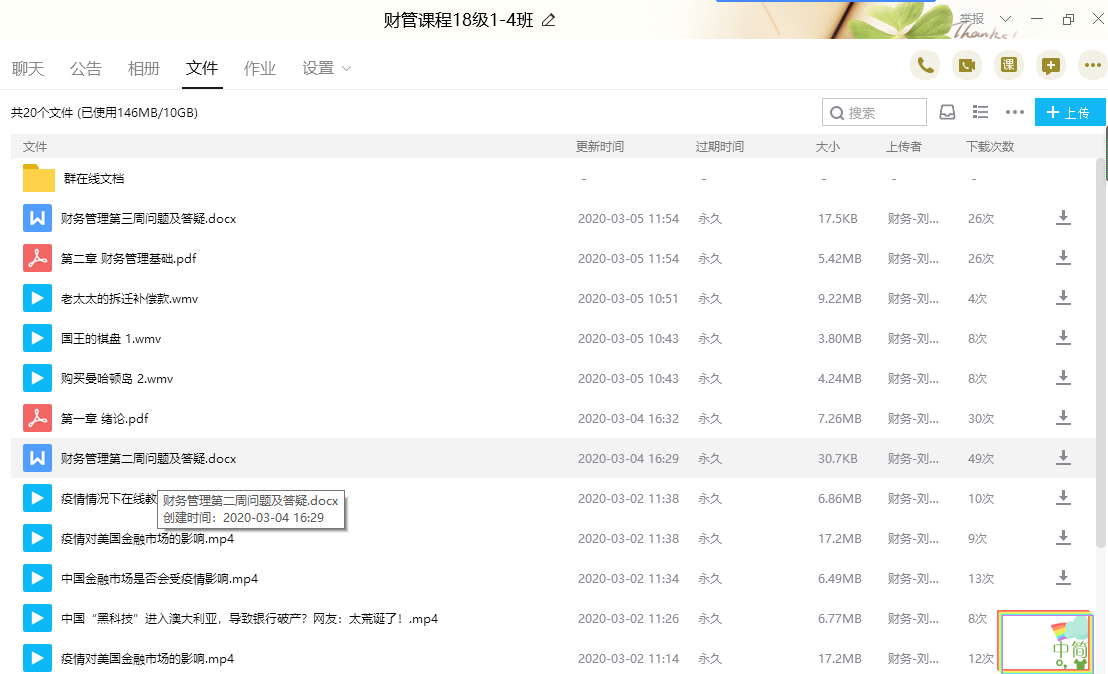This screenshot has height=674, width=1108.
Task: Click the storage text 共20个文件
Action: [105, 112]
